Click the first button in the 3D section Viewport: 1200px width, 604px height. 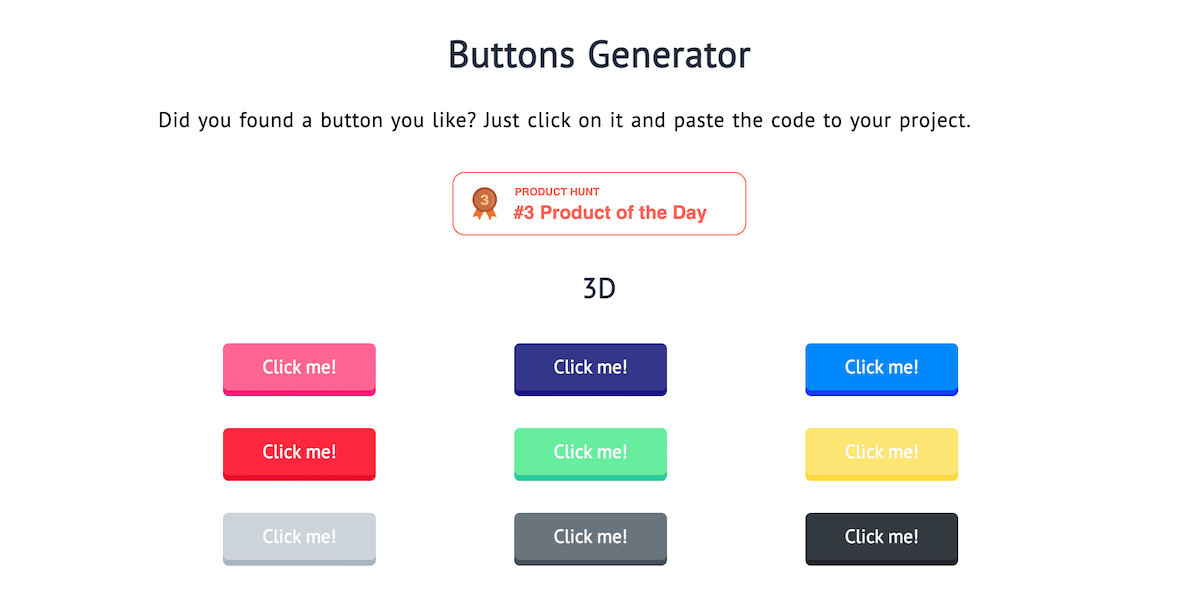(x=299, y=368)
